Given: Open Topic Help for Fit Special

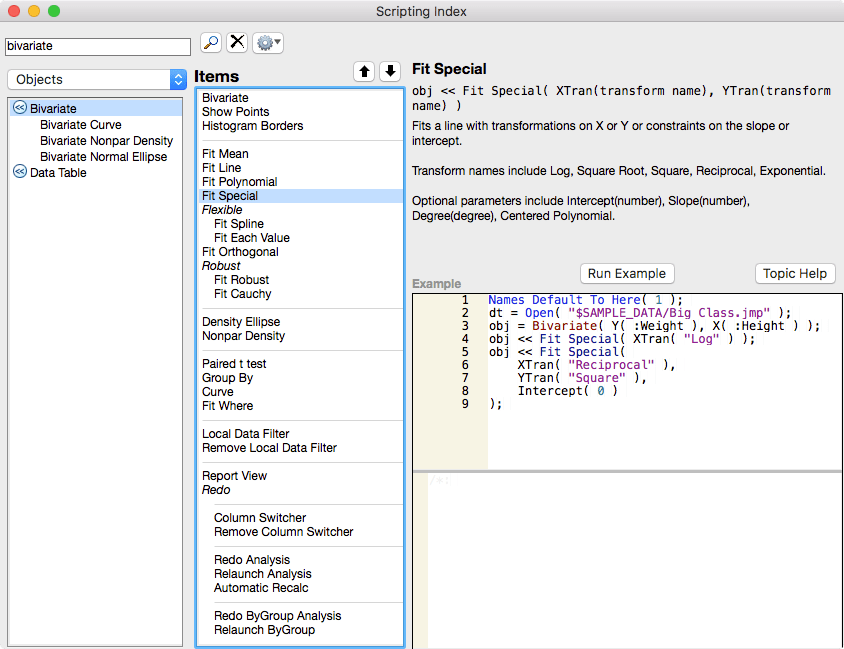Looking at the screenshot, I should point(795,273).
